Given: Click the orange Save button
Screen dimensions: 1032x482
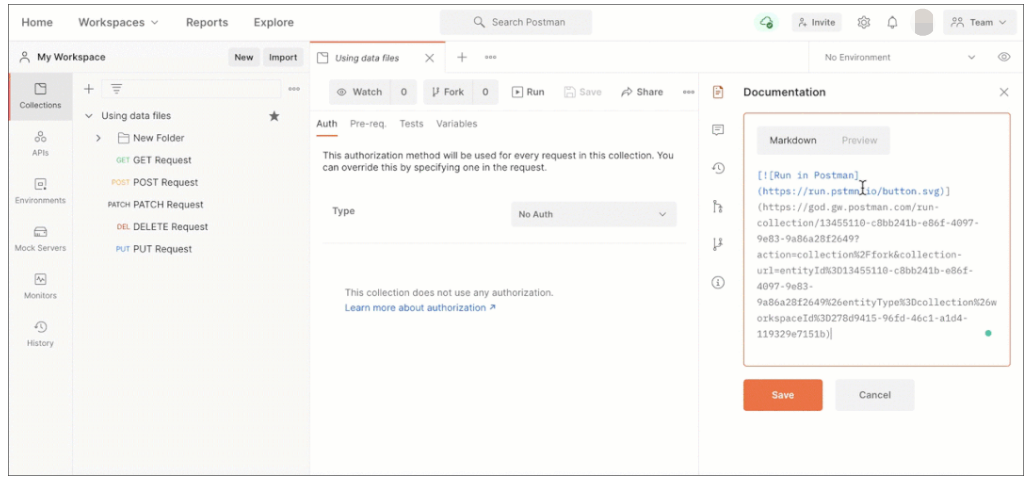Looking at the screenshot, I should tap(782, 395).
